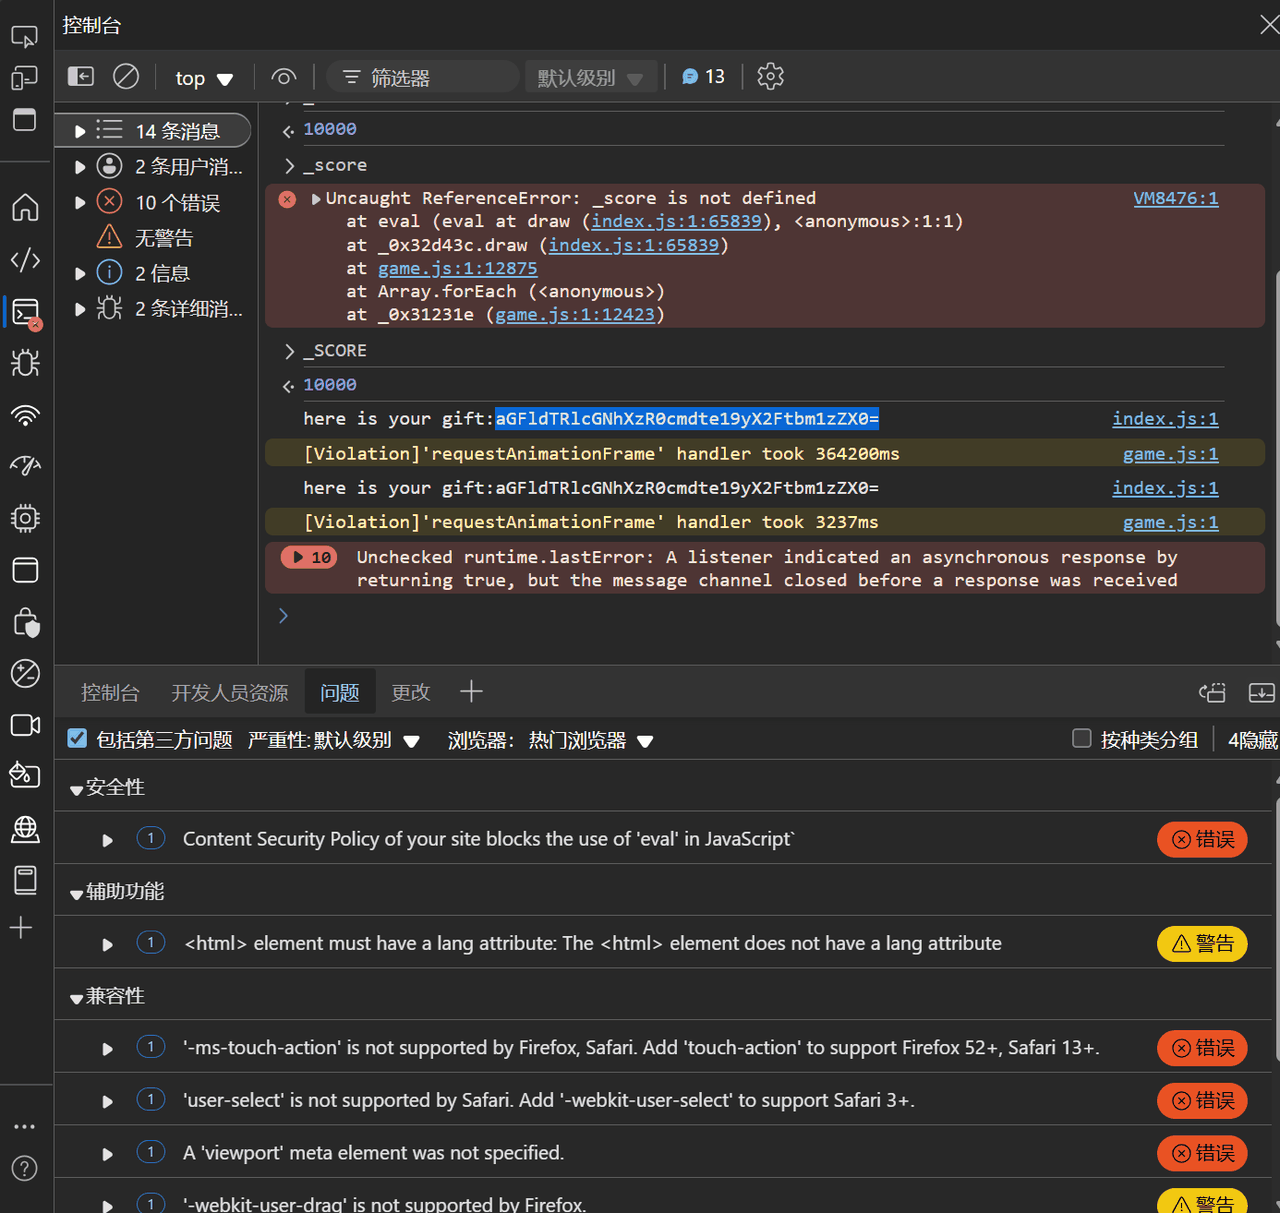Image resolution: width=1280 pixels, height=1213 pixels.
Task: Expand the Content Security Policy eval issue
Action: 108,840
